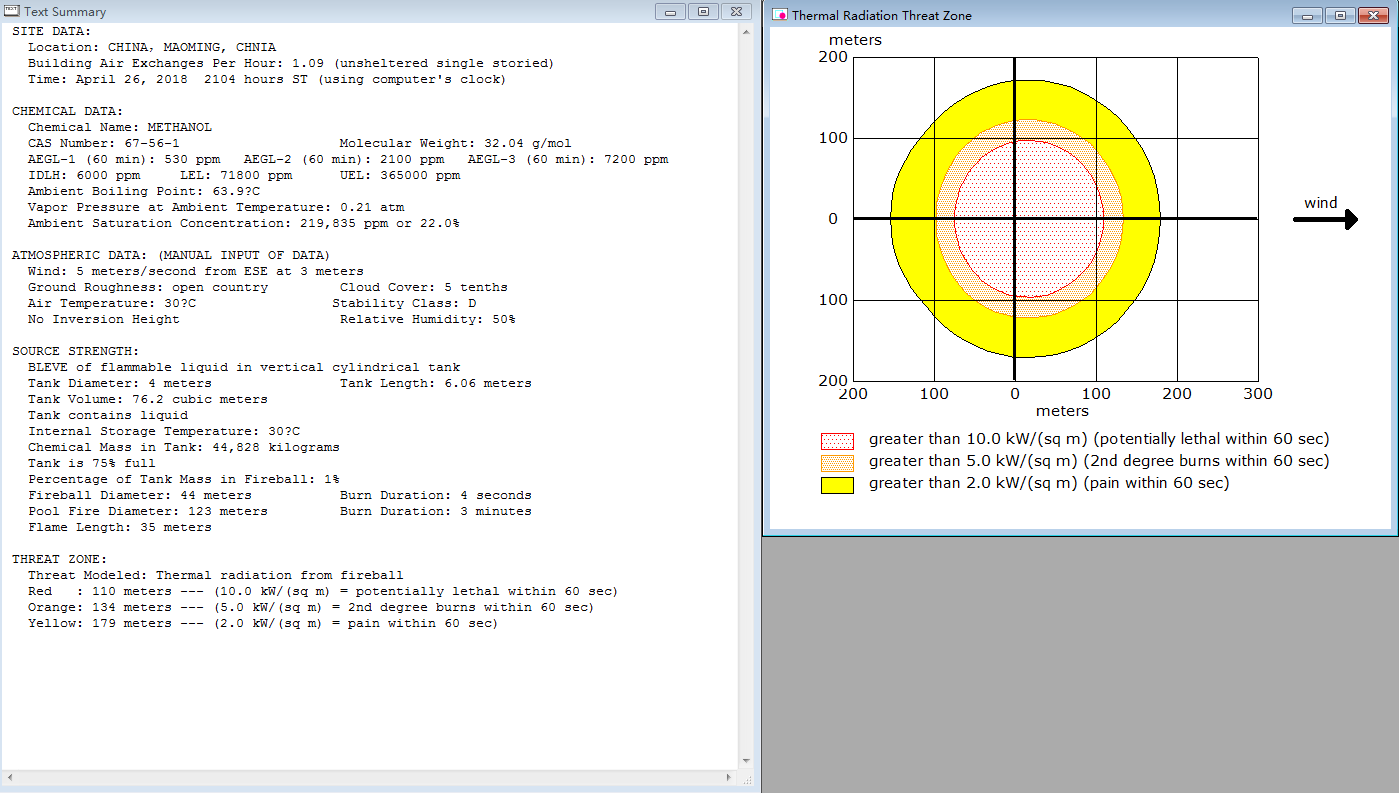Click the 'Ambient Boiling Point: 63.9?C' line
1399x793 pixels.
(x=144, y=191)
